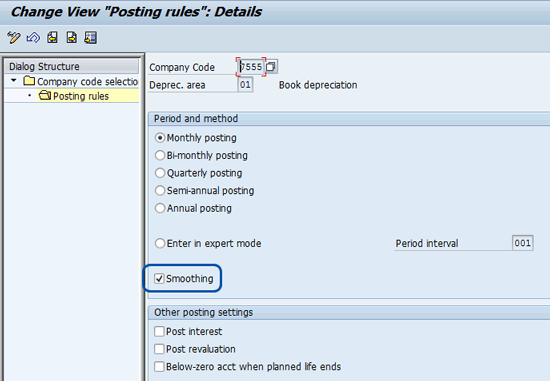Tick the Post revaluation checkbox
Viewport: 550px width, 381px height.
[159, 349]
